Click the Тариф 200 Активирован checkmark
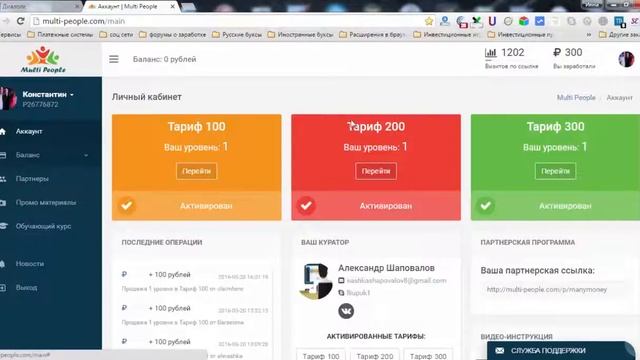The image size is (640, 360). point(306,205)
